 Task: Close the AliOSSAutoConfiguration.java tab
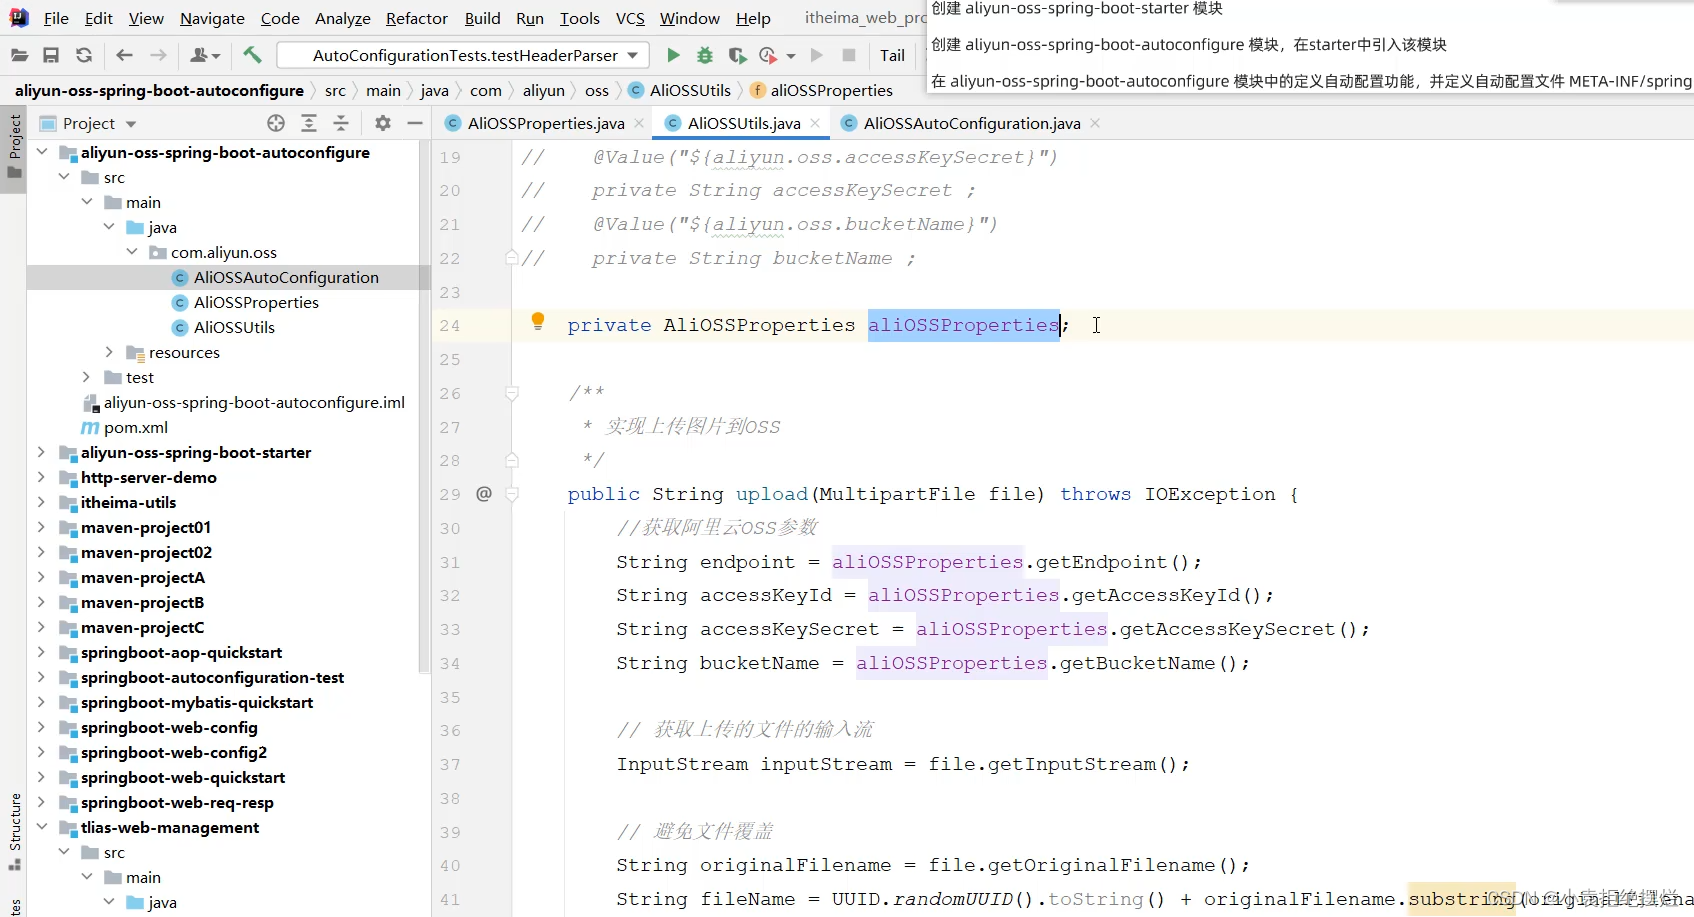pyautogui.click(x=1095, y=123)
